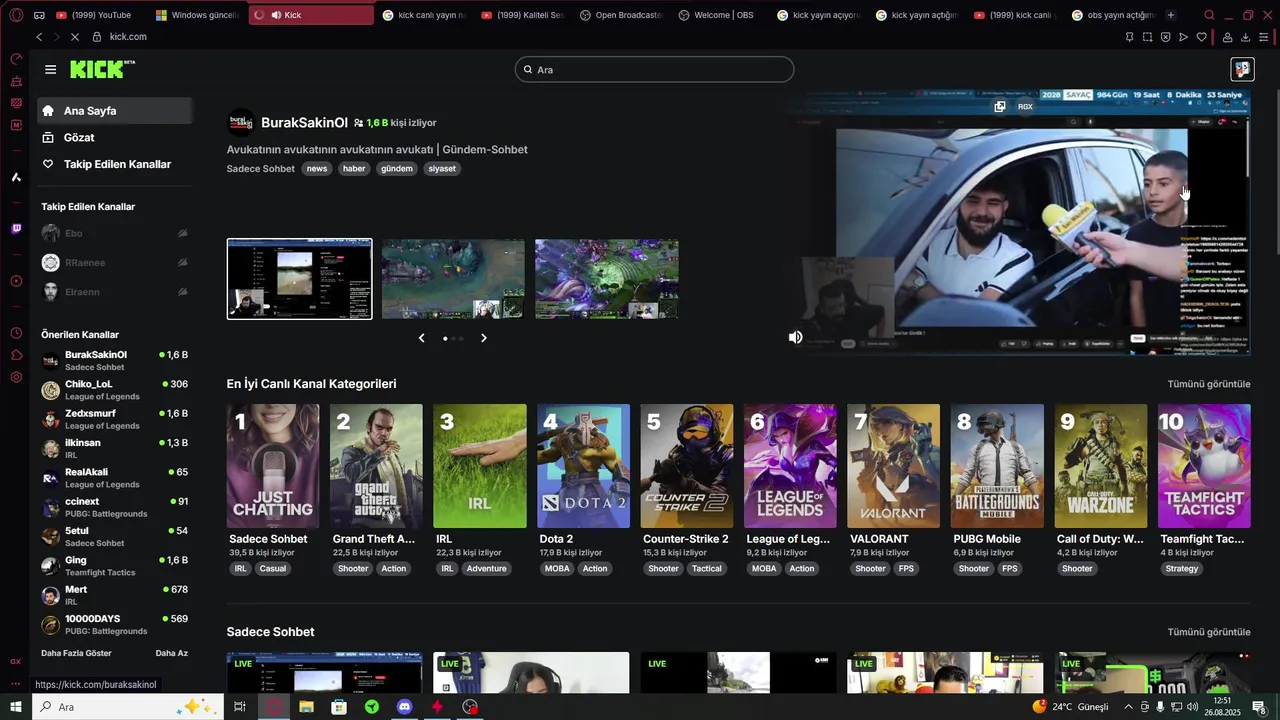Select the Just Chatting category card
The image size is (1280, 720).
(x=273, y=466)
